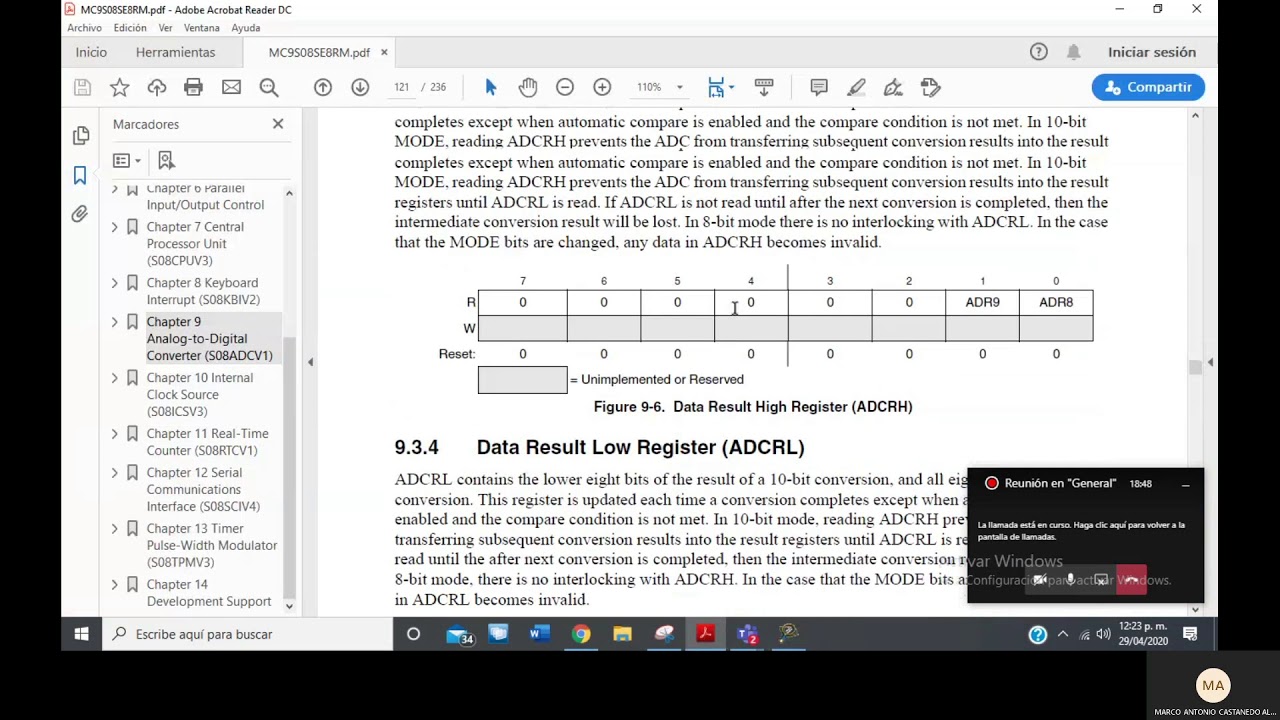
Task: Expand Chapter 13 Timer Pulse-Width Modulator
Action: pyautogui.click(x=114, y=529)
